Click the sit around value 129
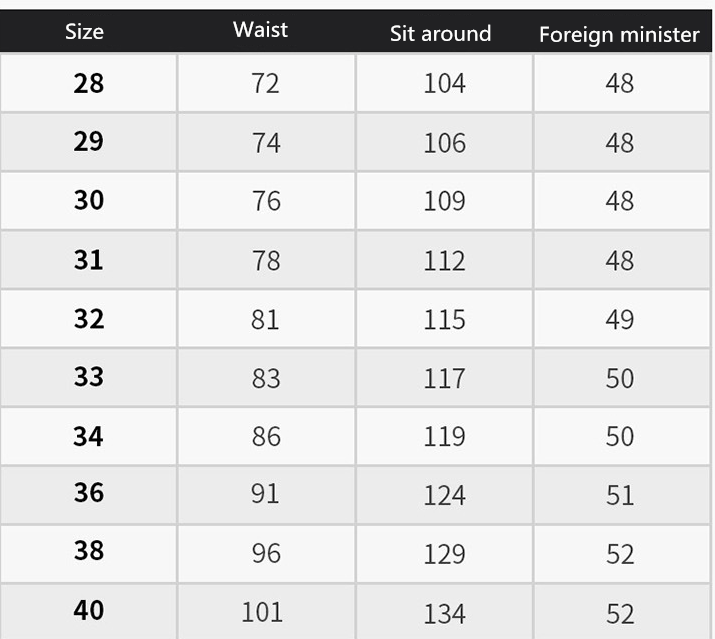Screen dimensions: 715x639 click(x=444, y=553)
